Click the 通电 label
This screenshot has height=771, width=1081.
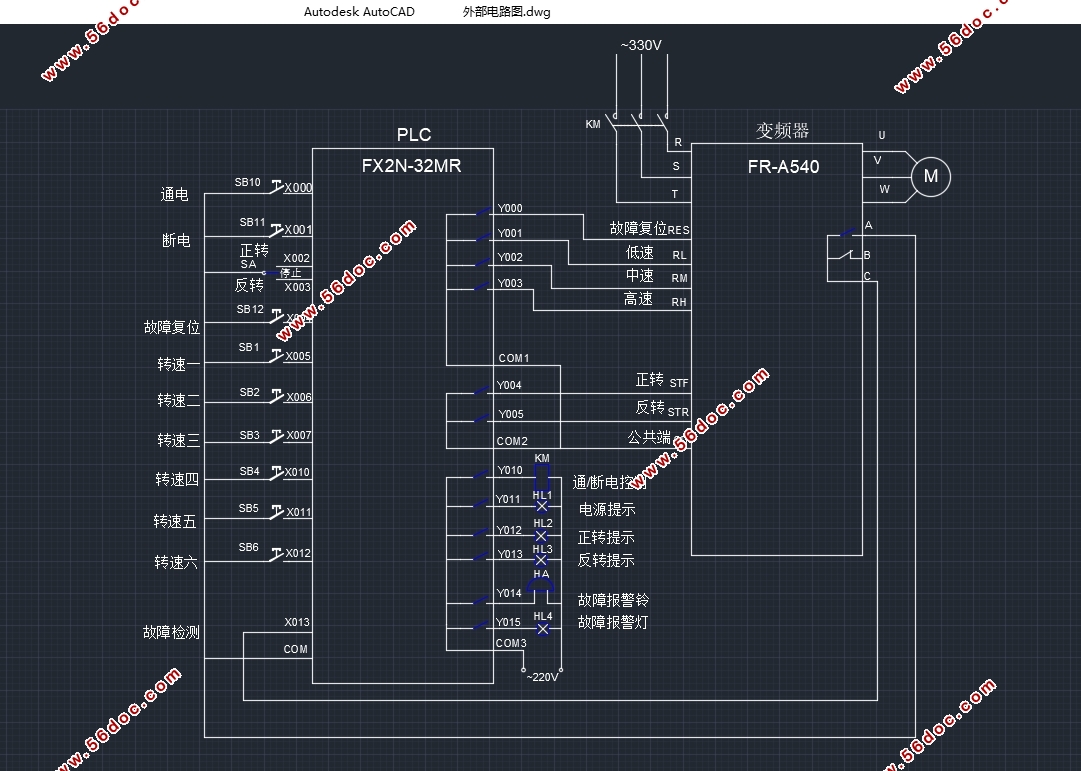(174, 194)
